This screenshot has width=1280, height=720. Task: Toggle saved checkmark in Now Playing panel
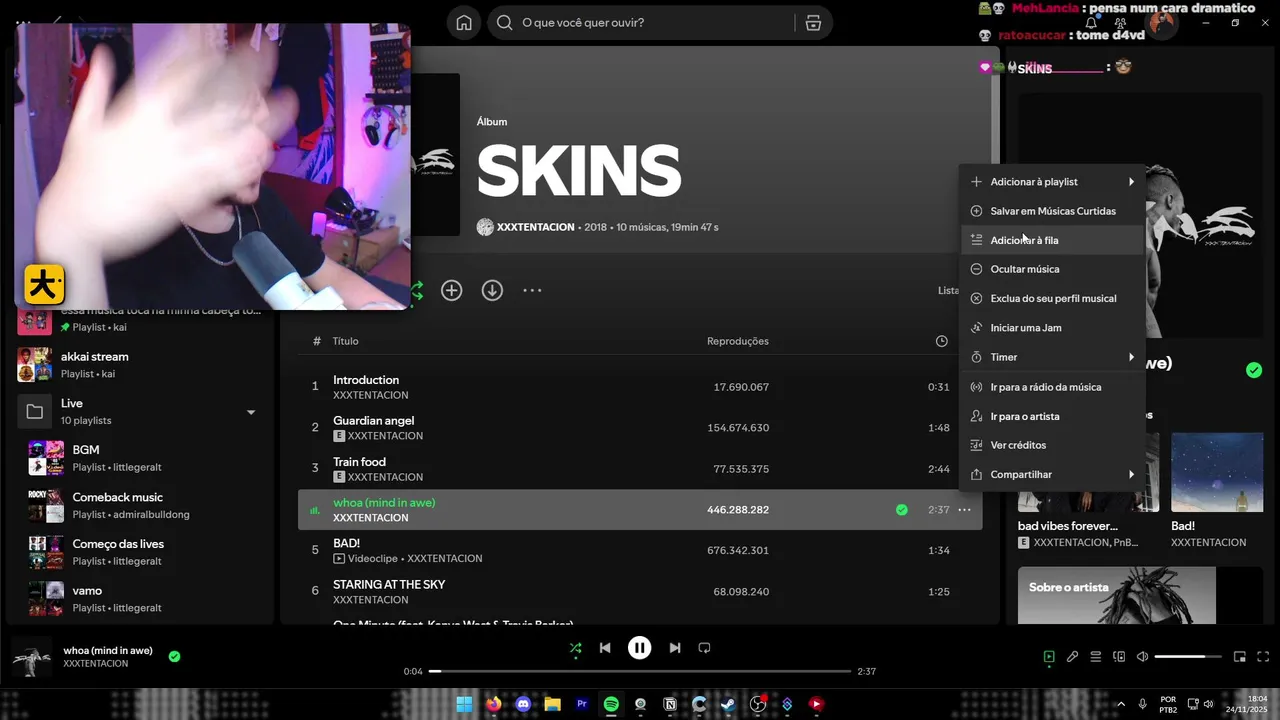(x=1254, y=370)
